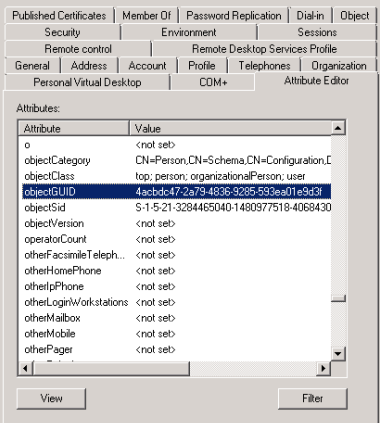Click the vertical scrollbar thumb
This screenshot has height=423, width=380.
tap(338, 298)
